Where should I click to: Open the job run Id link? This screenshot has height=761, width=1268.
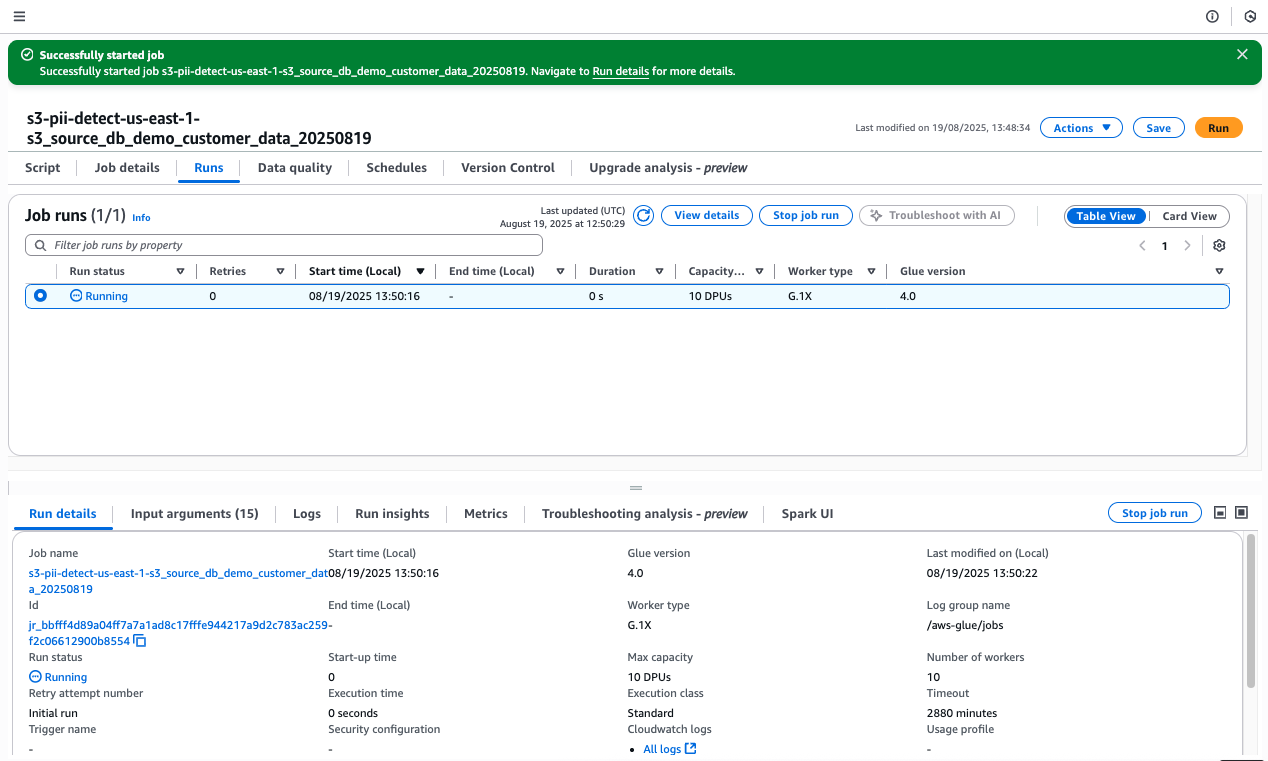(x=180, y=633)
